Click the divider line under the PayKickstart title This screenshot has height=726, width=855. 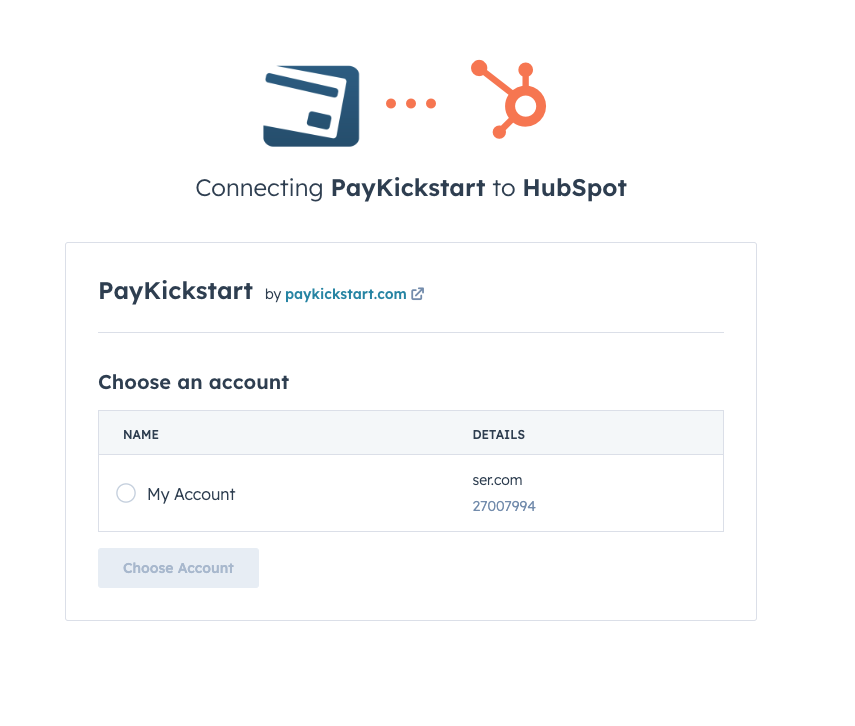coord(410,332)
